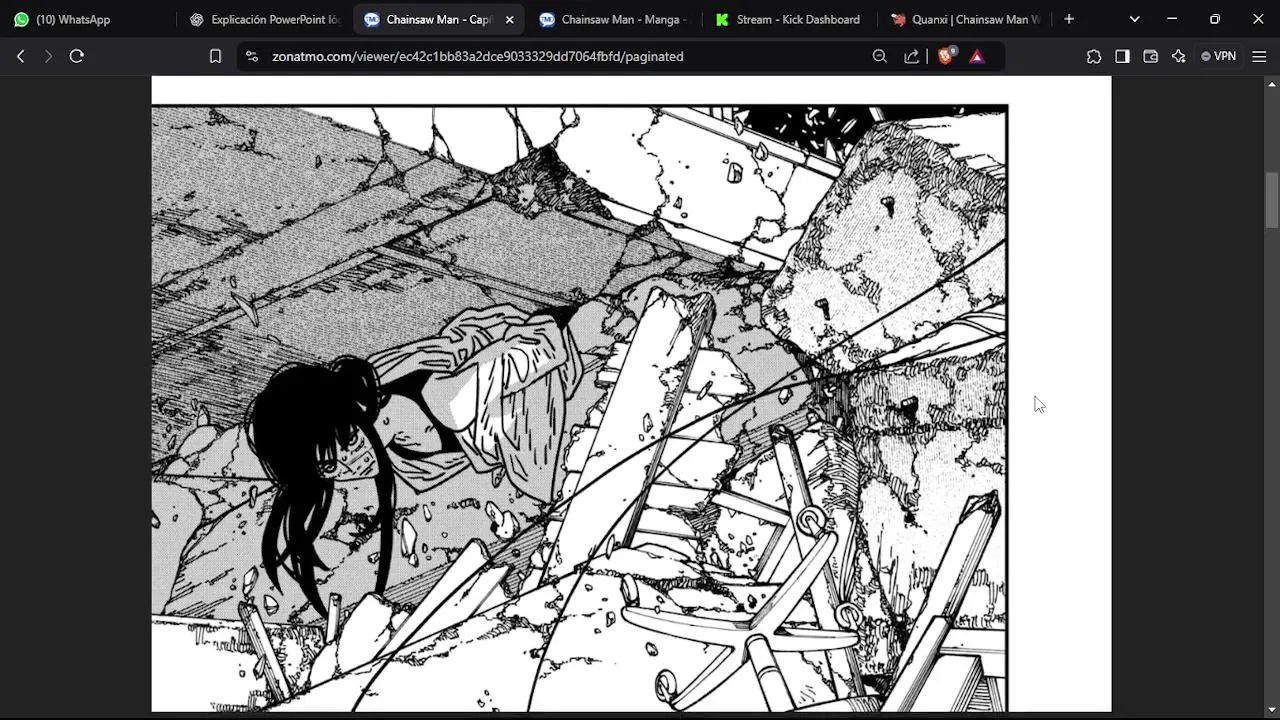
Task: Click the zoom magnifier icon in address bar
Action: [880, 57]
